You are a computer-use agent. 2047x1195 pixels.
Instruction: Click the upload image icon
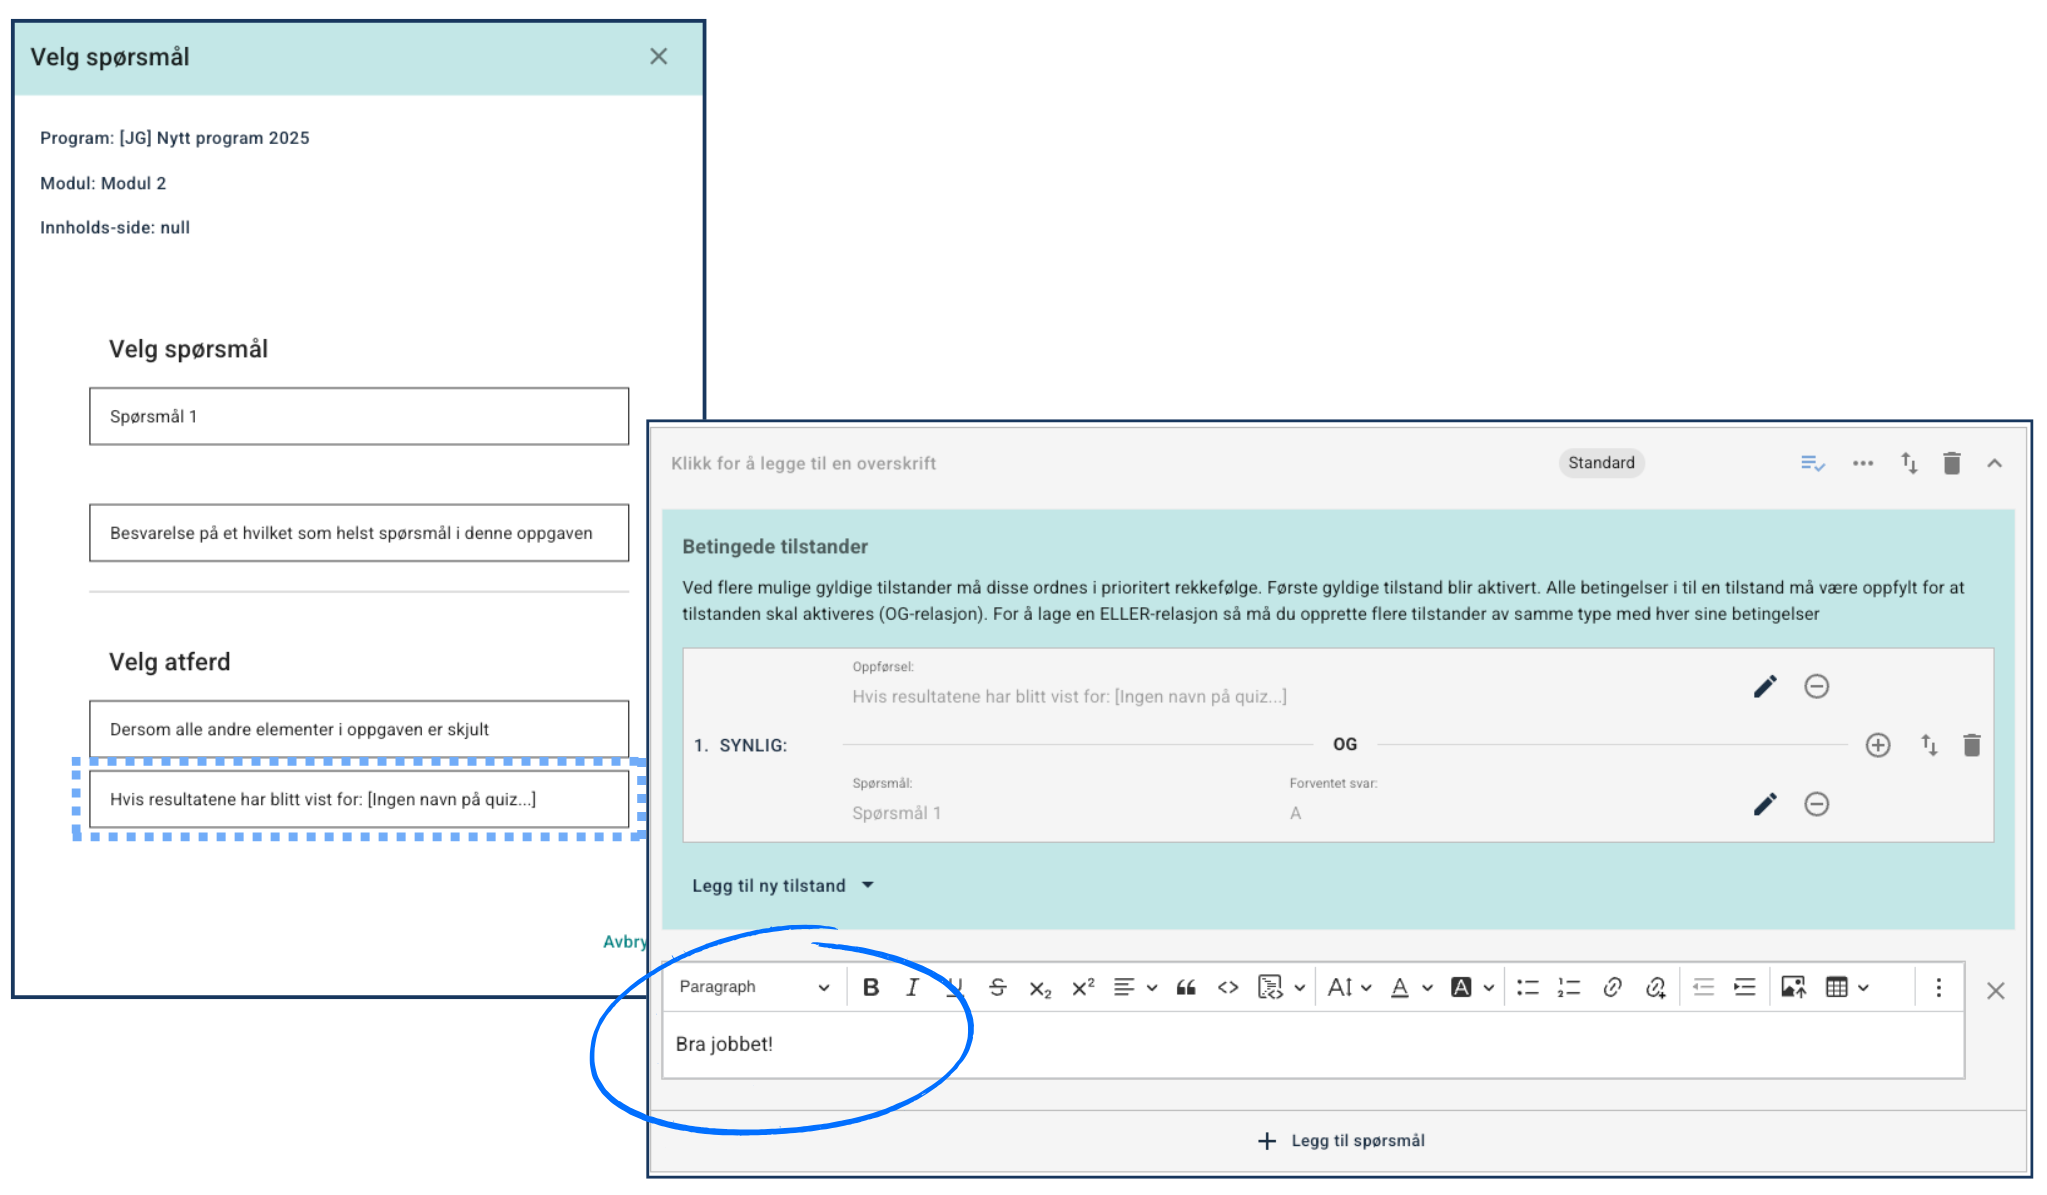click(x=1793, y=988)
